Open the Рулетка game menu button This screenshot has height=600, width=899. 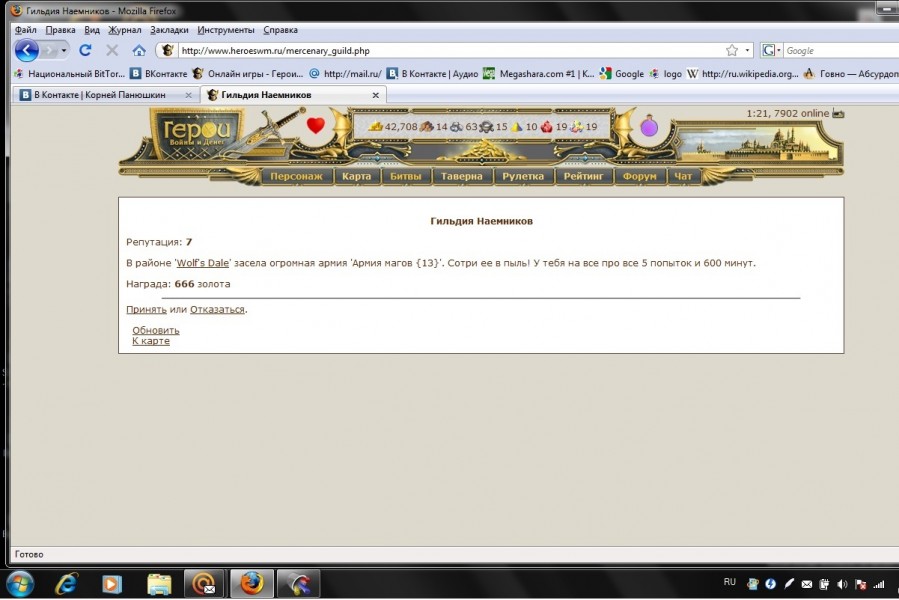[x=523, y=176]
